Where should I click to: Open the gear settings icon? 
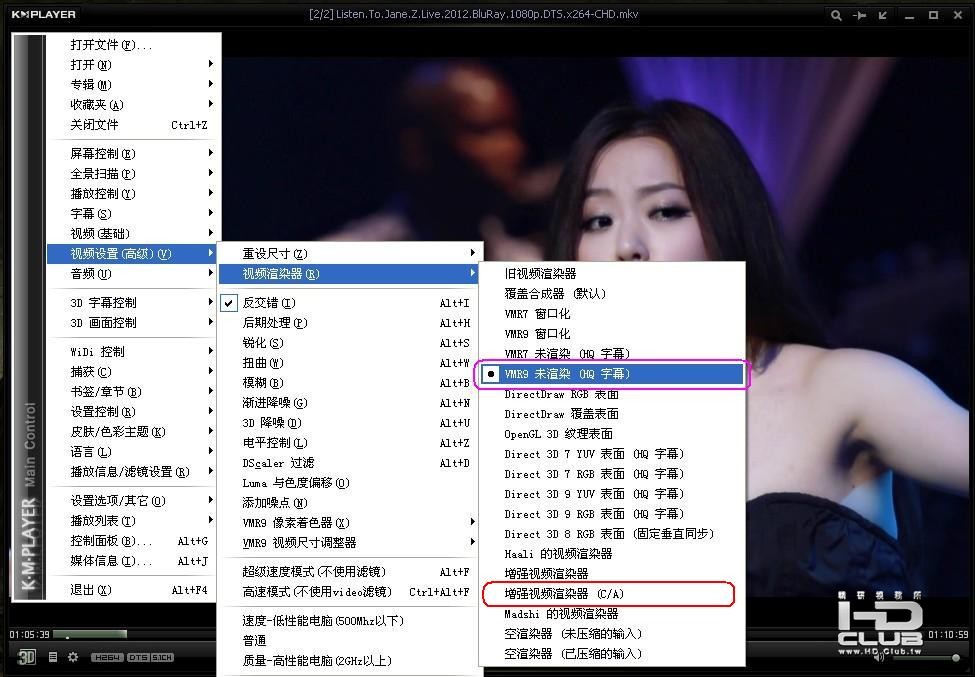73,657
